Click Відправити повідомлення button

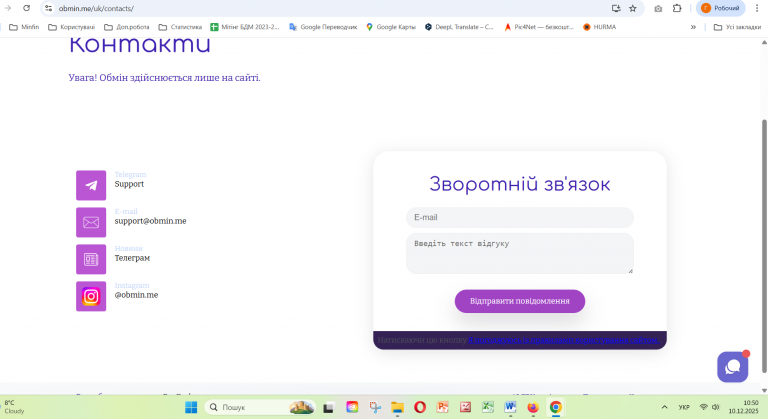(x=520, y=301)
